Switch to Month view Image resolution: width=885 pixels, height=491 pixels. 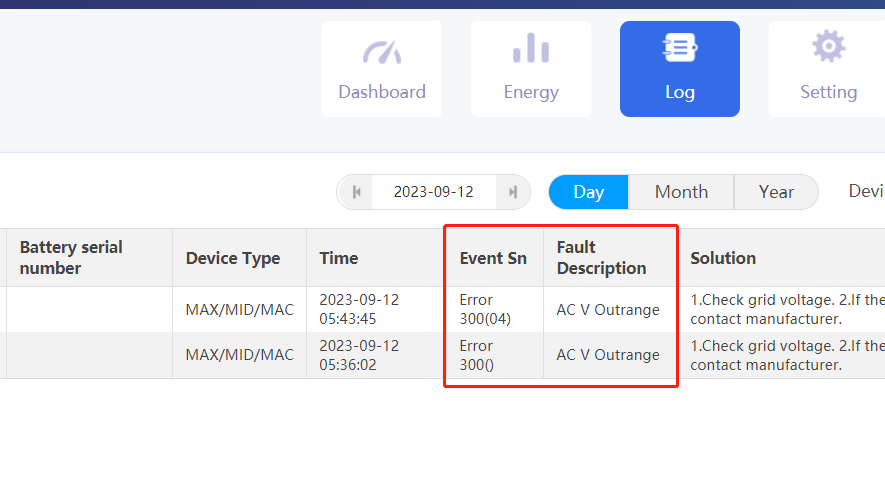681,192
